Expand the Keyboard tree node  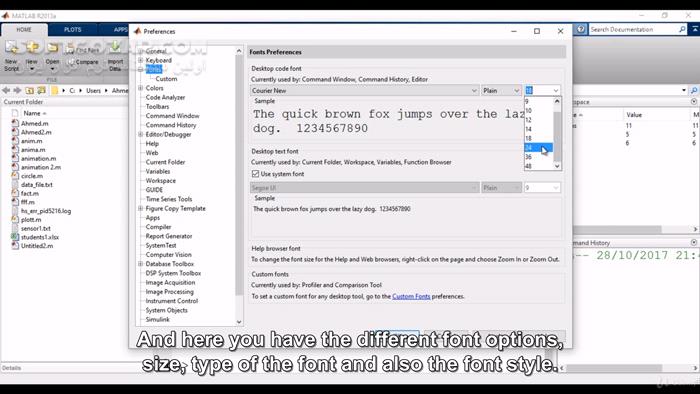coord(140,60)
